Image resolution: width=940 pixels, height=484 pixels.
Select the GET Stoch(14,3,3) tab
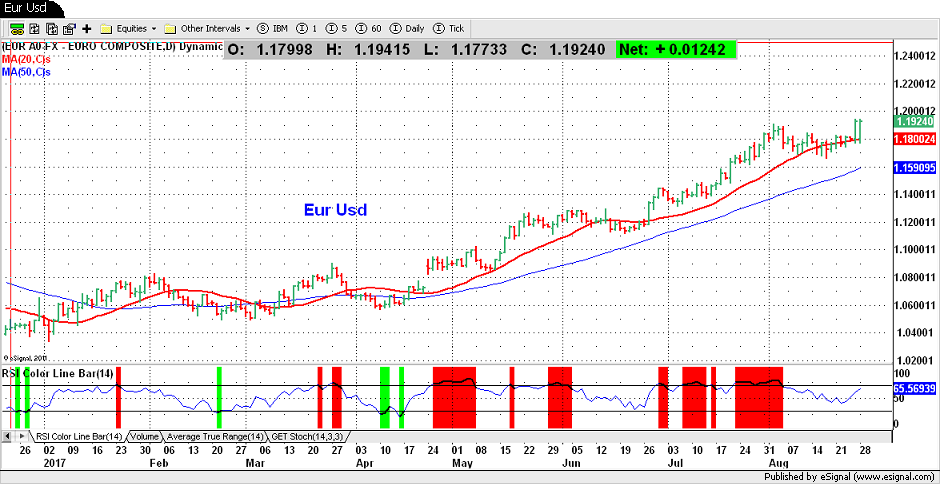click(307, 437)
